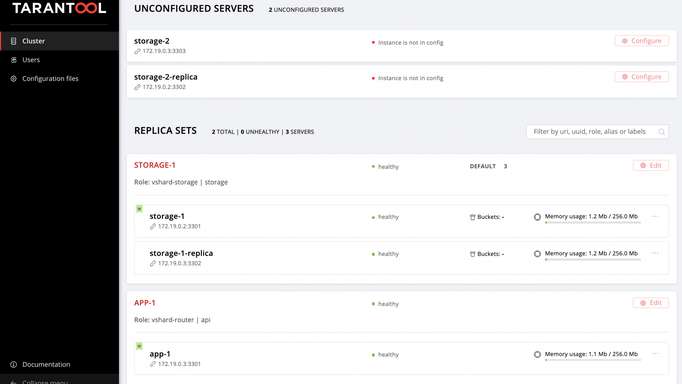
Task: Click the Users sidebar icon
Action: click(x=13, y=60)
